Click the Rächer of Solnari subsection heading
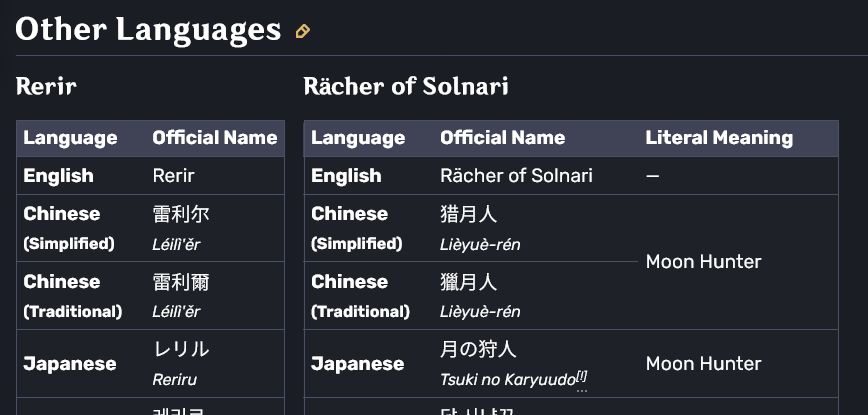868x415 pixels. pyautogui.click(x=406, y=86)
